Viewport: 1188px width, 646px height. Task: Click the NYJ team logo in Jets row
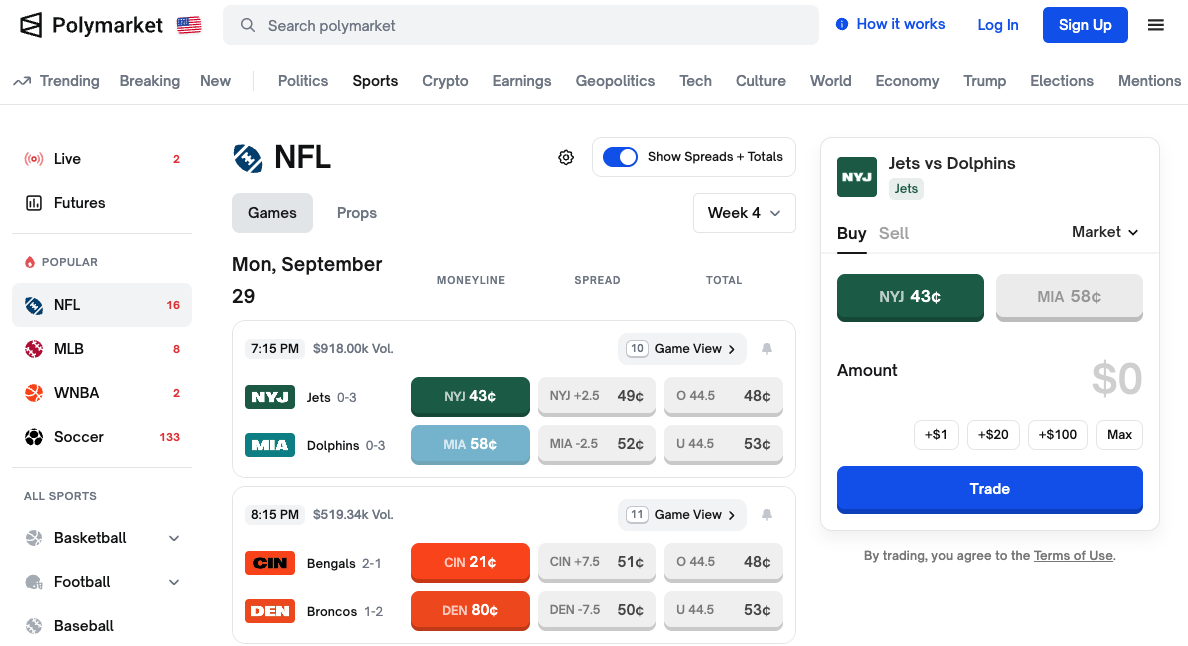click(x=270, y=397)
